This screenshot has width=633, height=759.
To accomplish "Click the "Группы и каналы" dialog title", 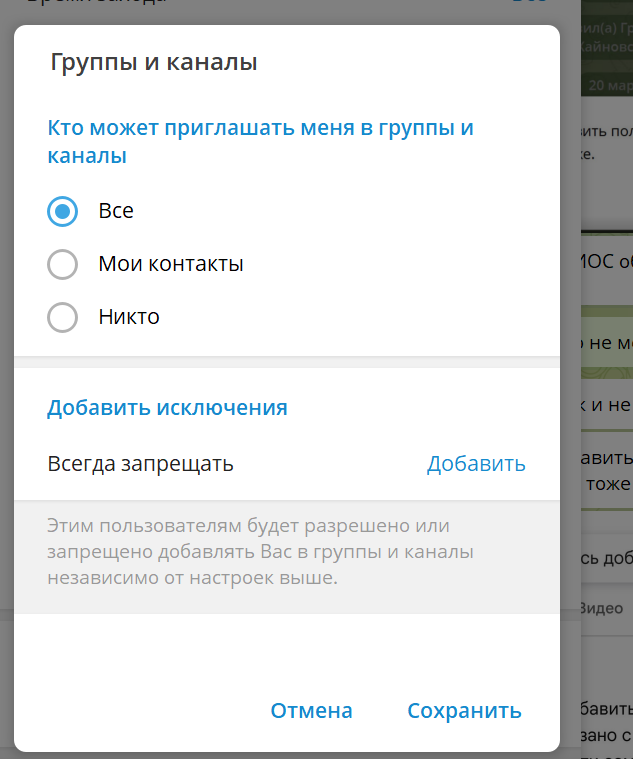I will 154,62.
